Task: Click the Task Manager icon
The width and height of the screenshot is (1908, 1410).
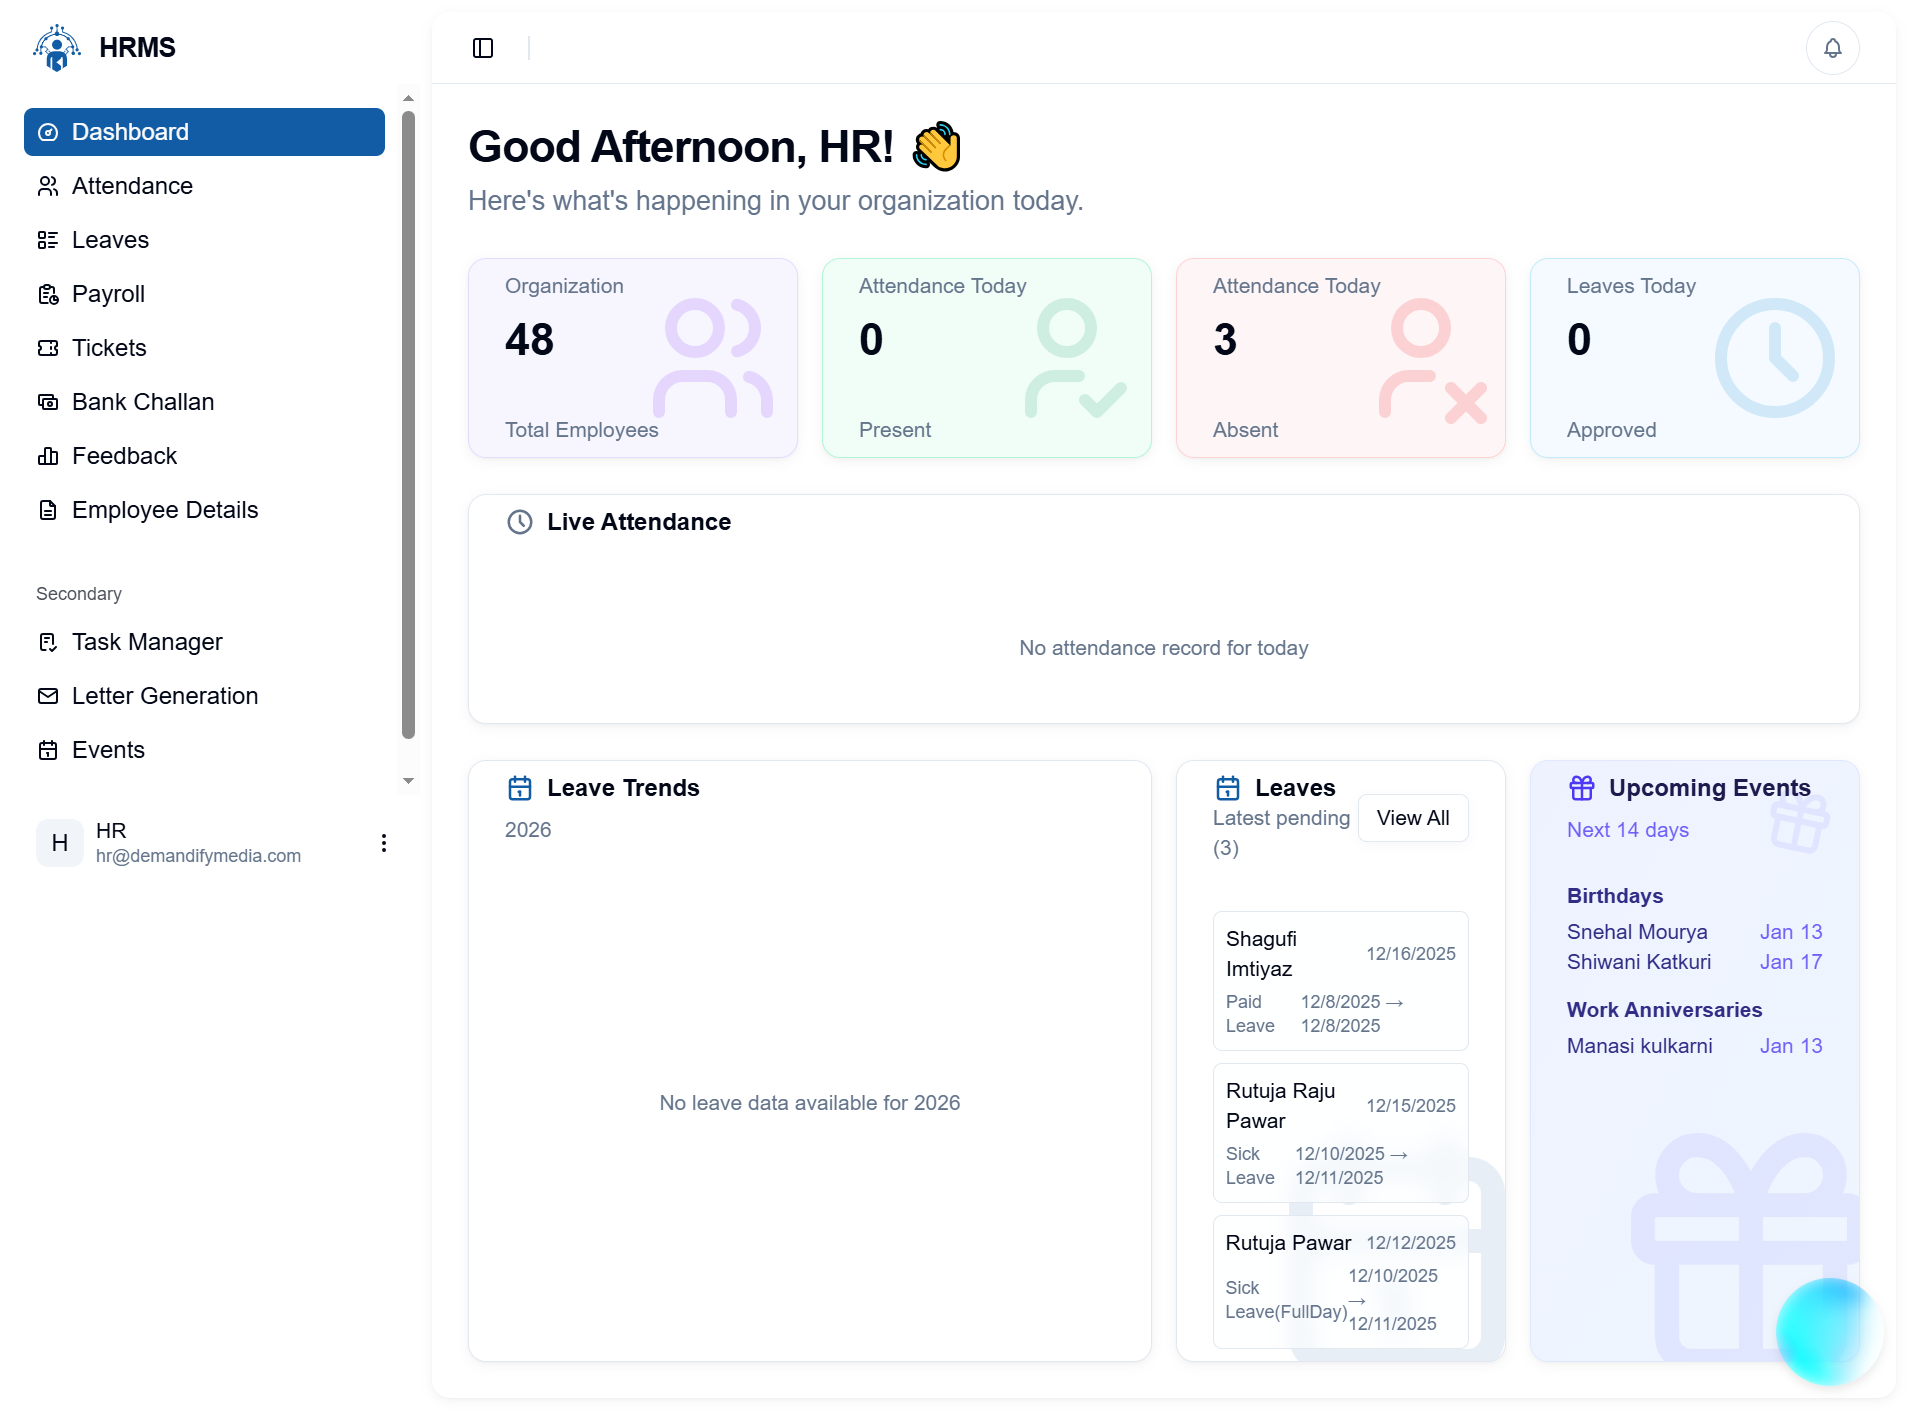Action: tap(48, 642)
